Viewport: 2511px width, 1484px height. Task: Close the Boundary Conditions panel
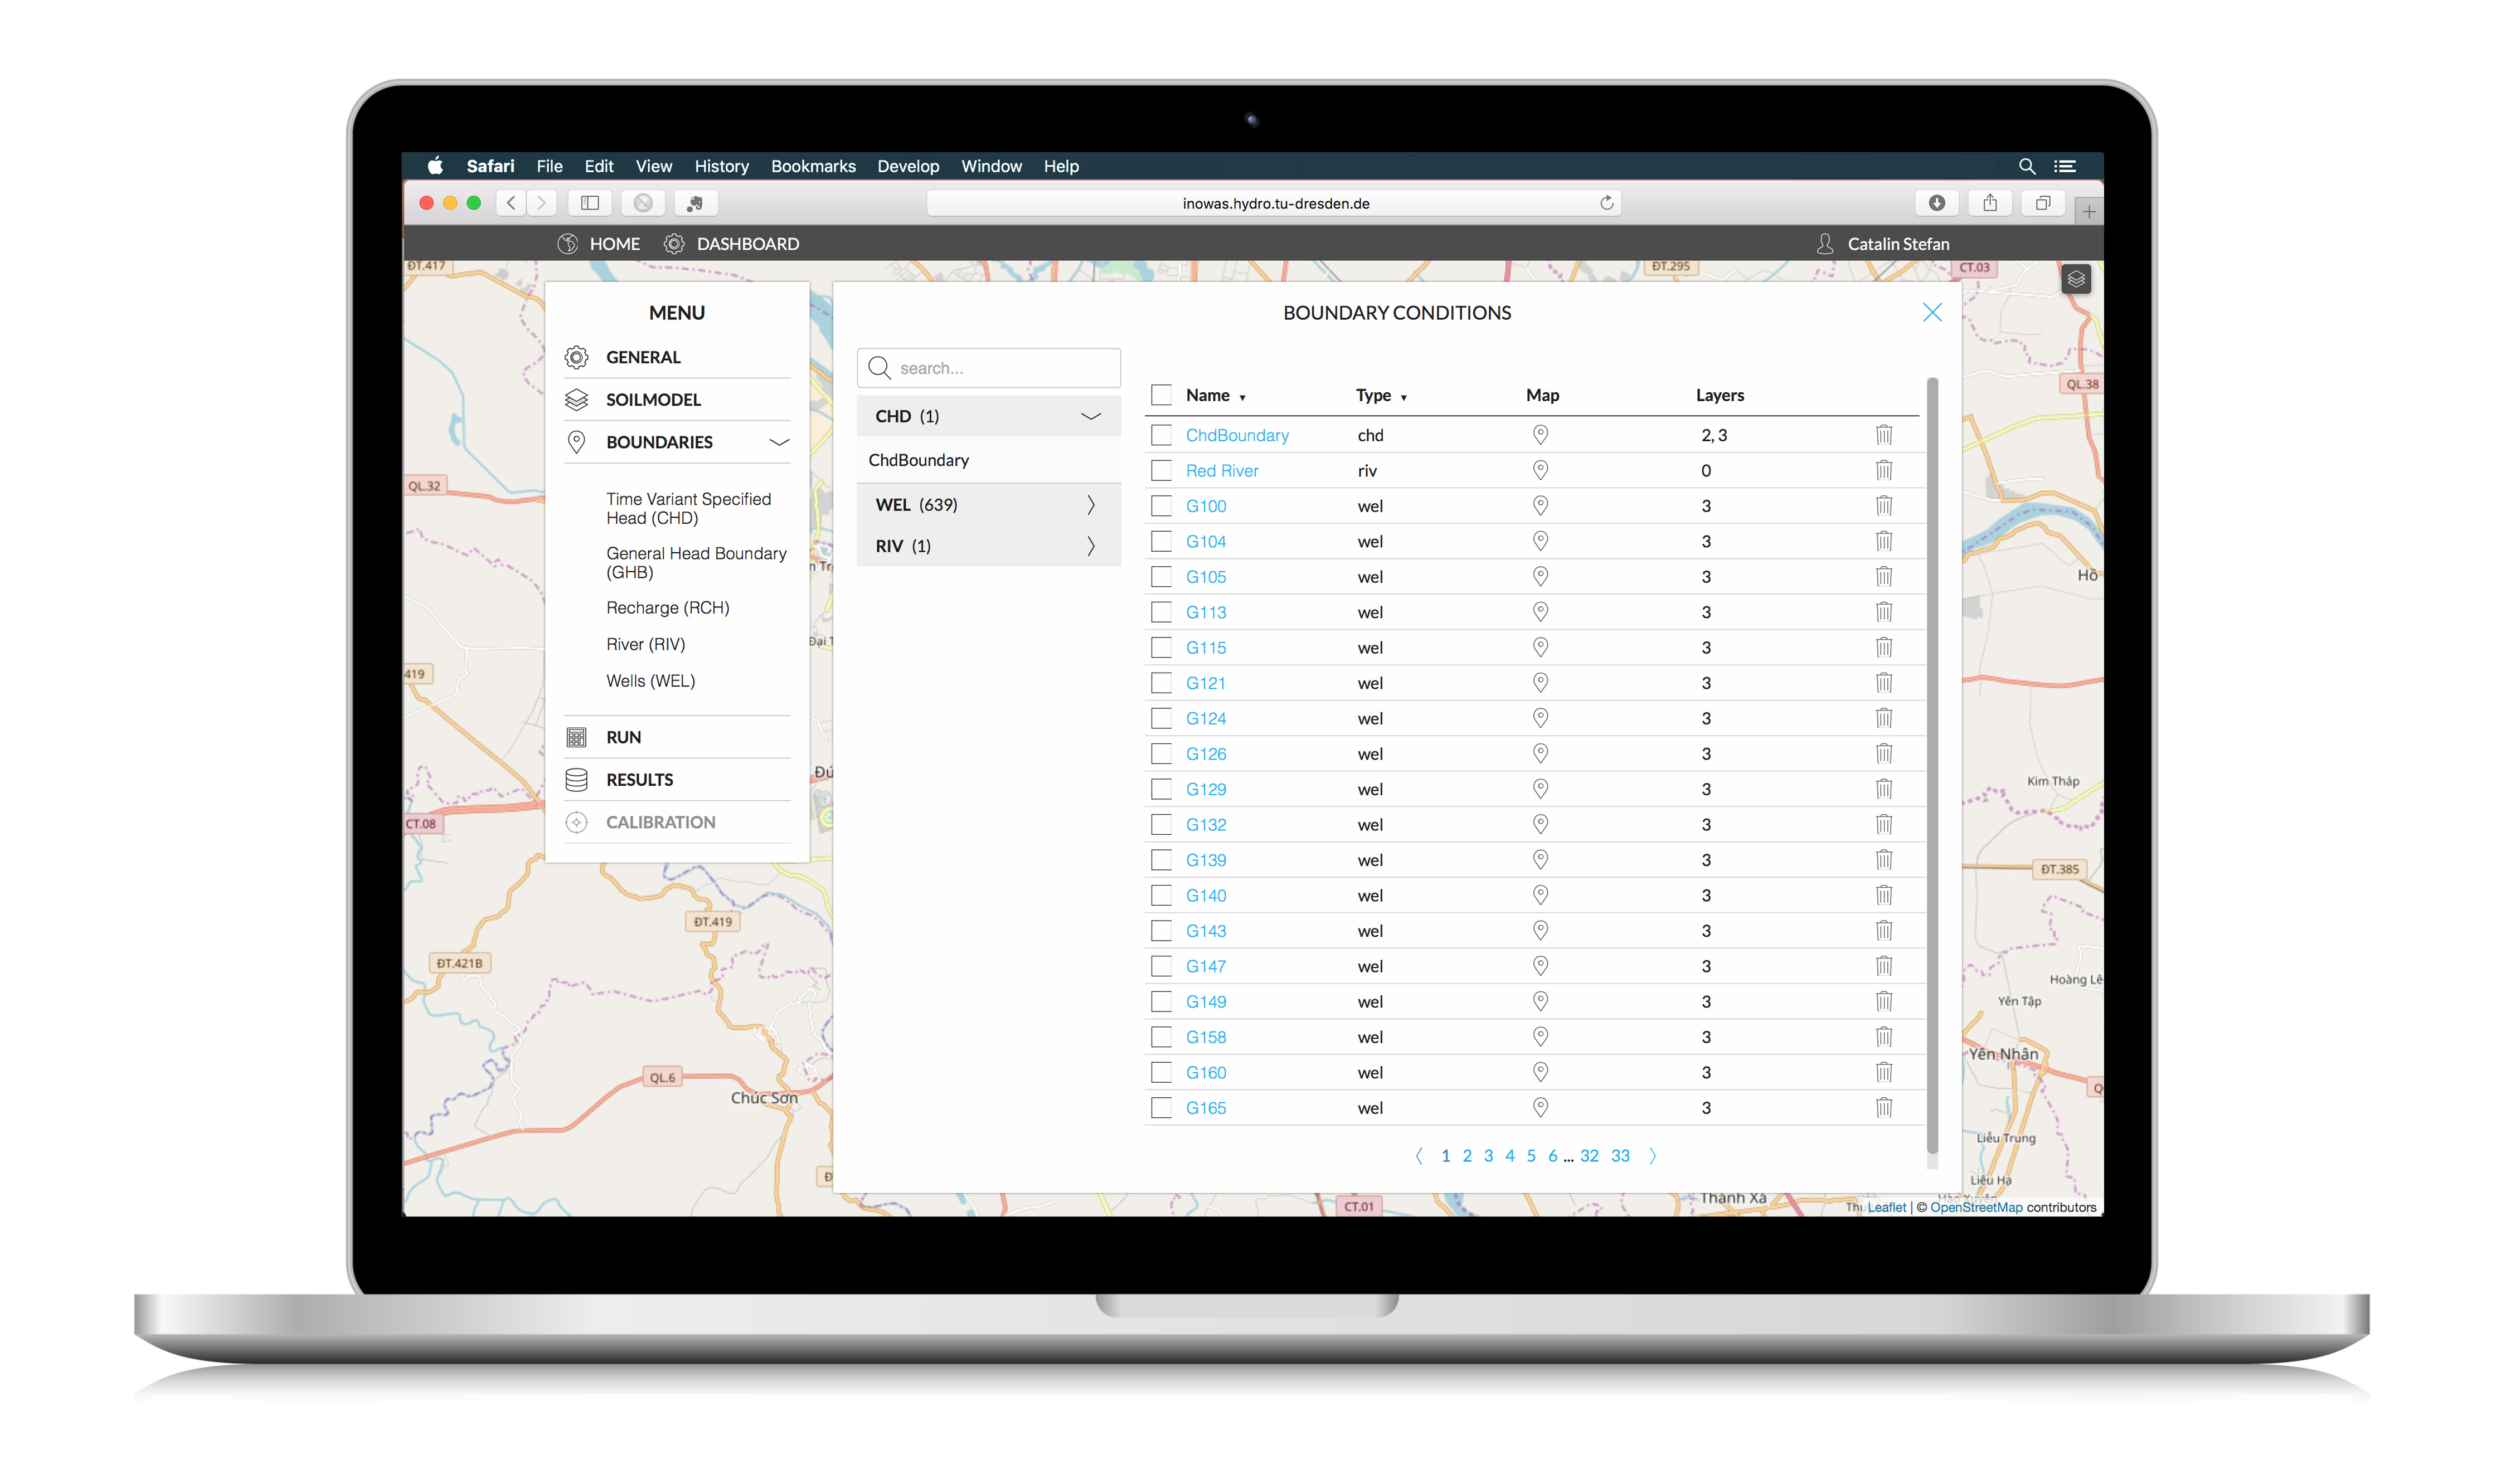pos(1931,313)
